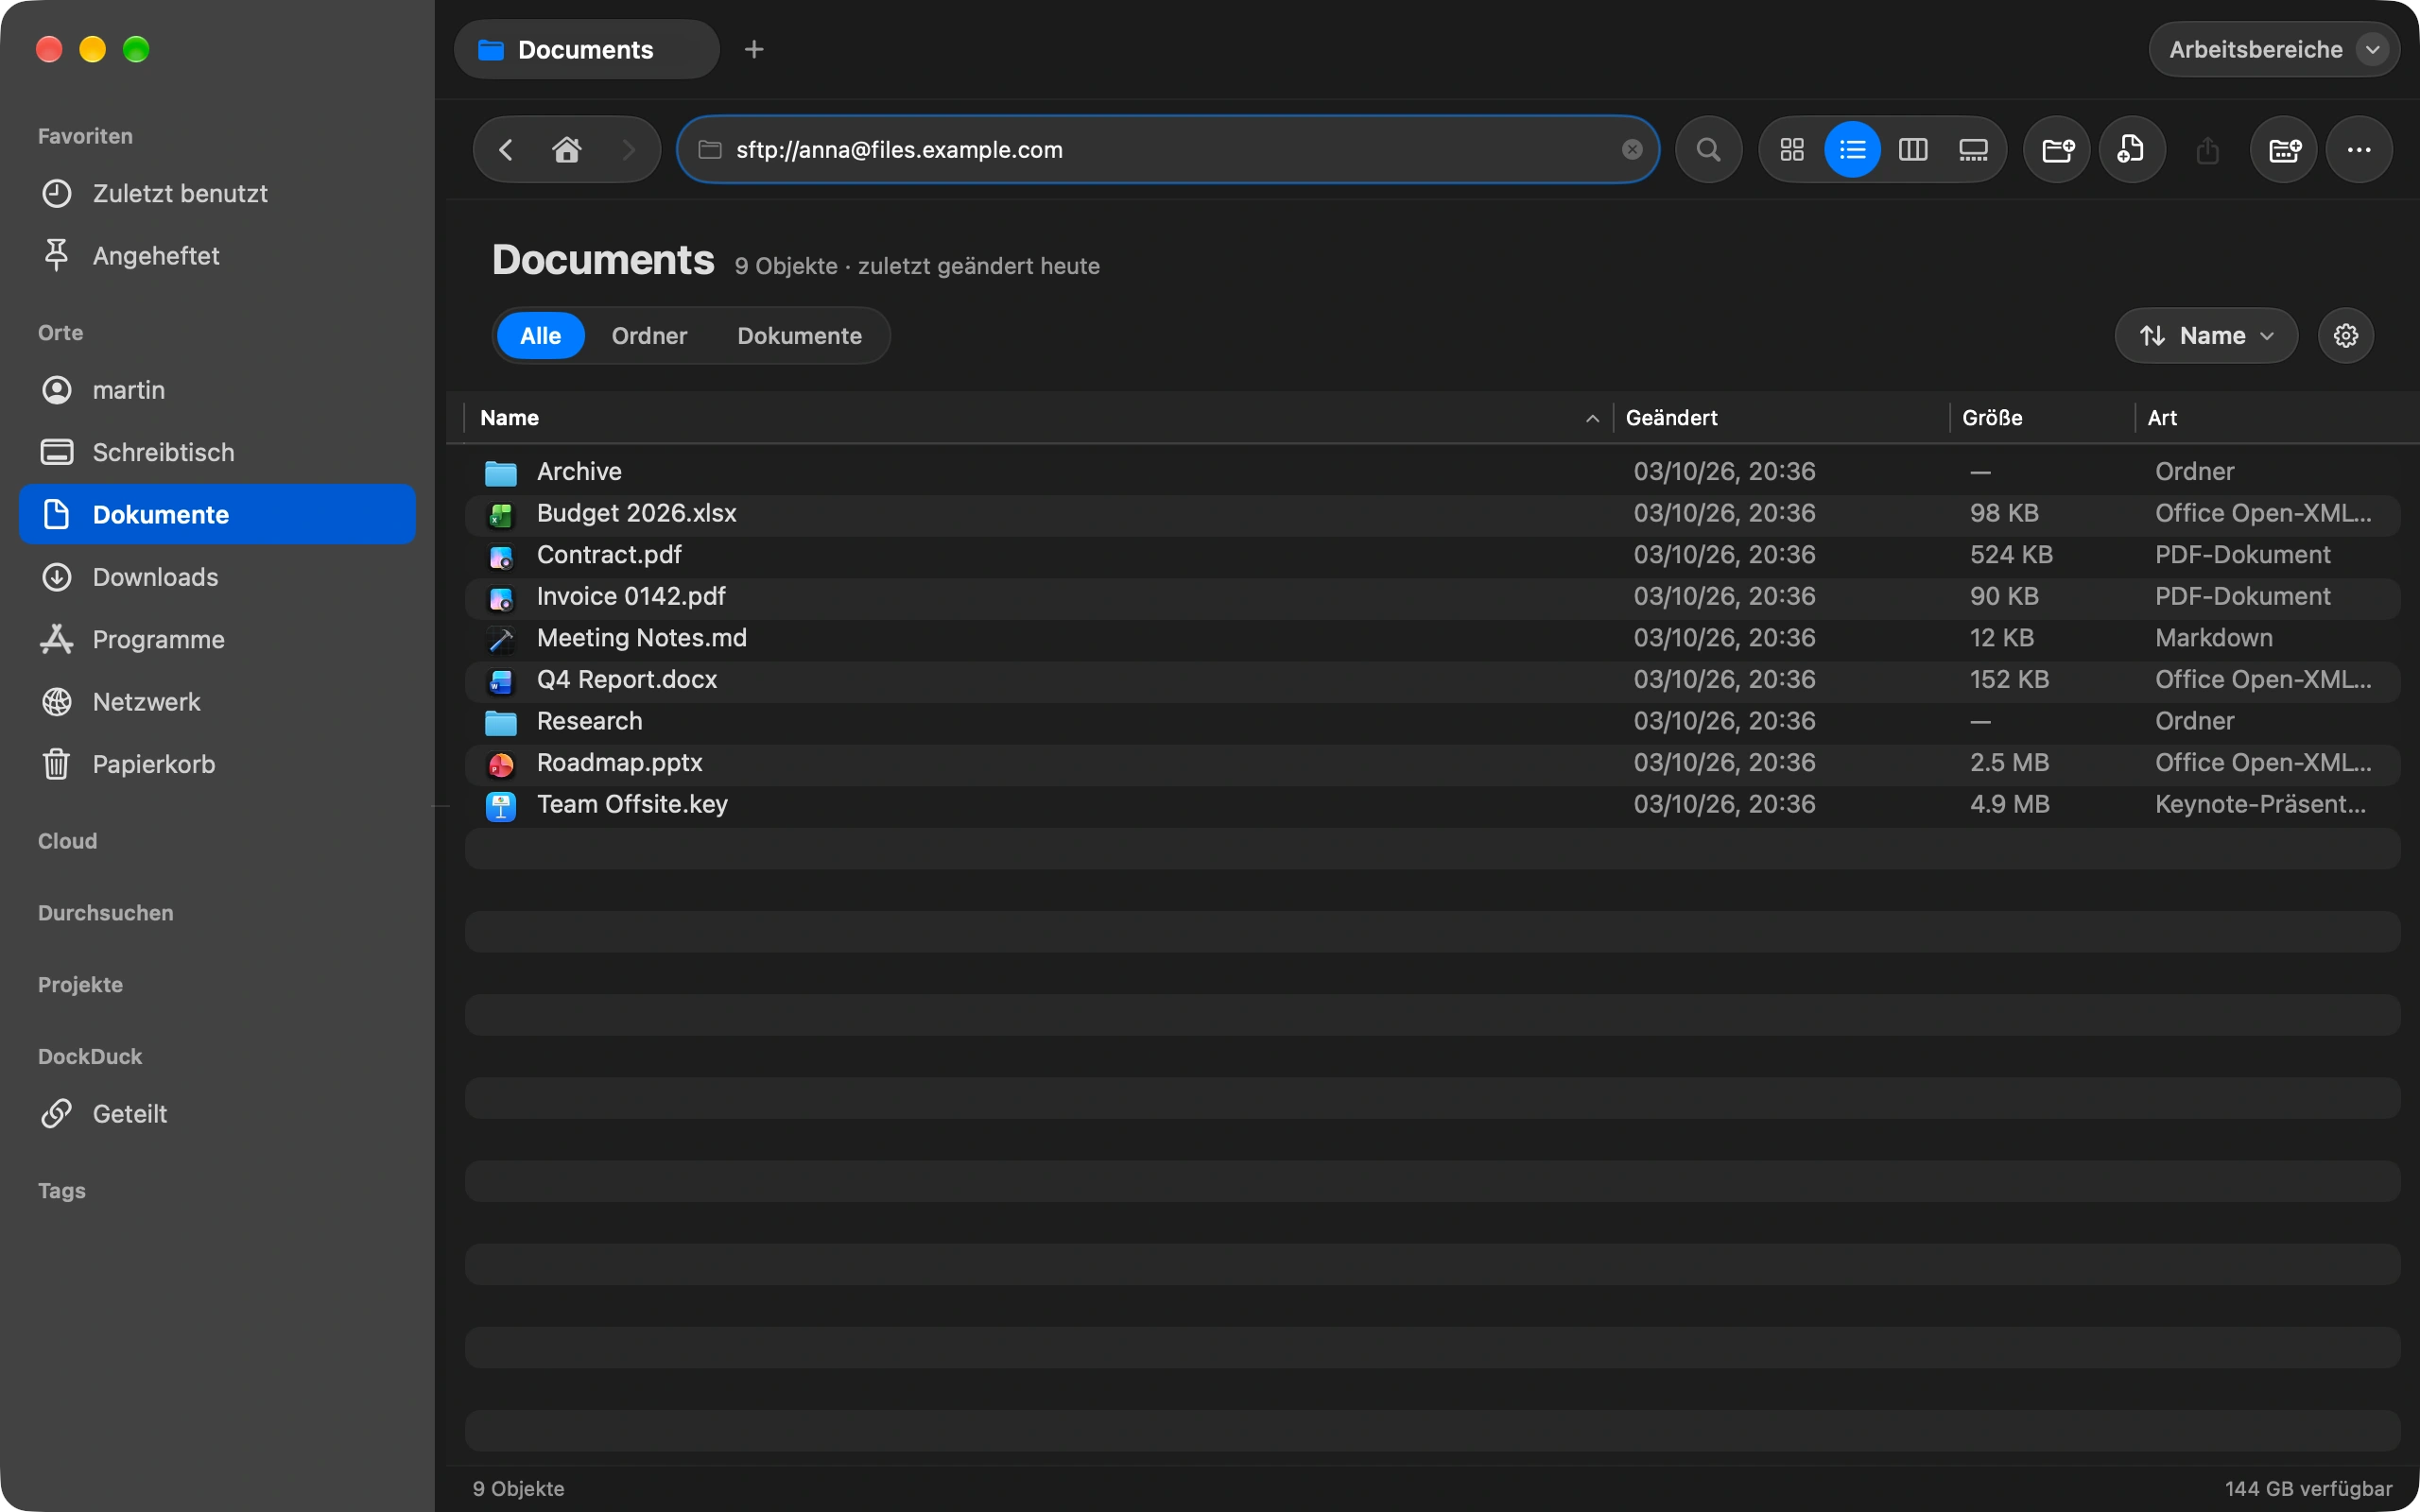This screenshot has height=1512, width=2420.
Task: Open the Name sort dropdown
Action: click(2205, 336)
